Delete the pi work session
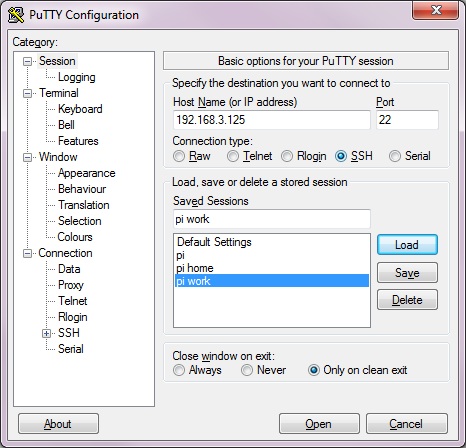466x448 pixels. point(407,300)
